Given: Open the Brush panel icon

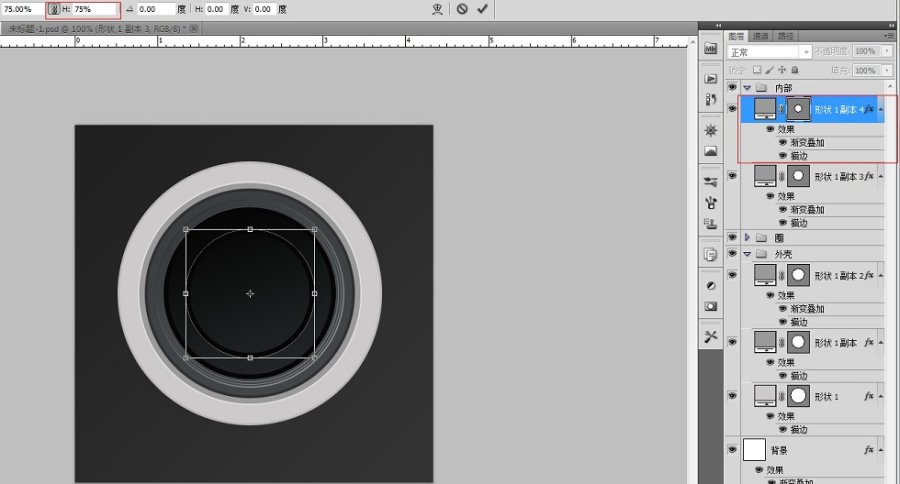Looking at the screenshot, I should coord(711,202).
